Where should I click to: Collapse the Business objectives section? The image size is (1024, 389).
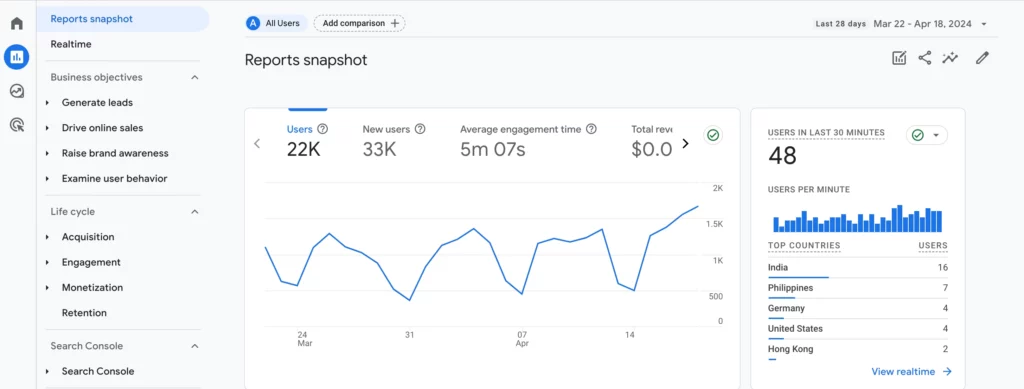[195, 77]
